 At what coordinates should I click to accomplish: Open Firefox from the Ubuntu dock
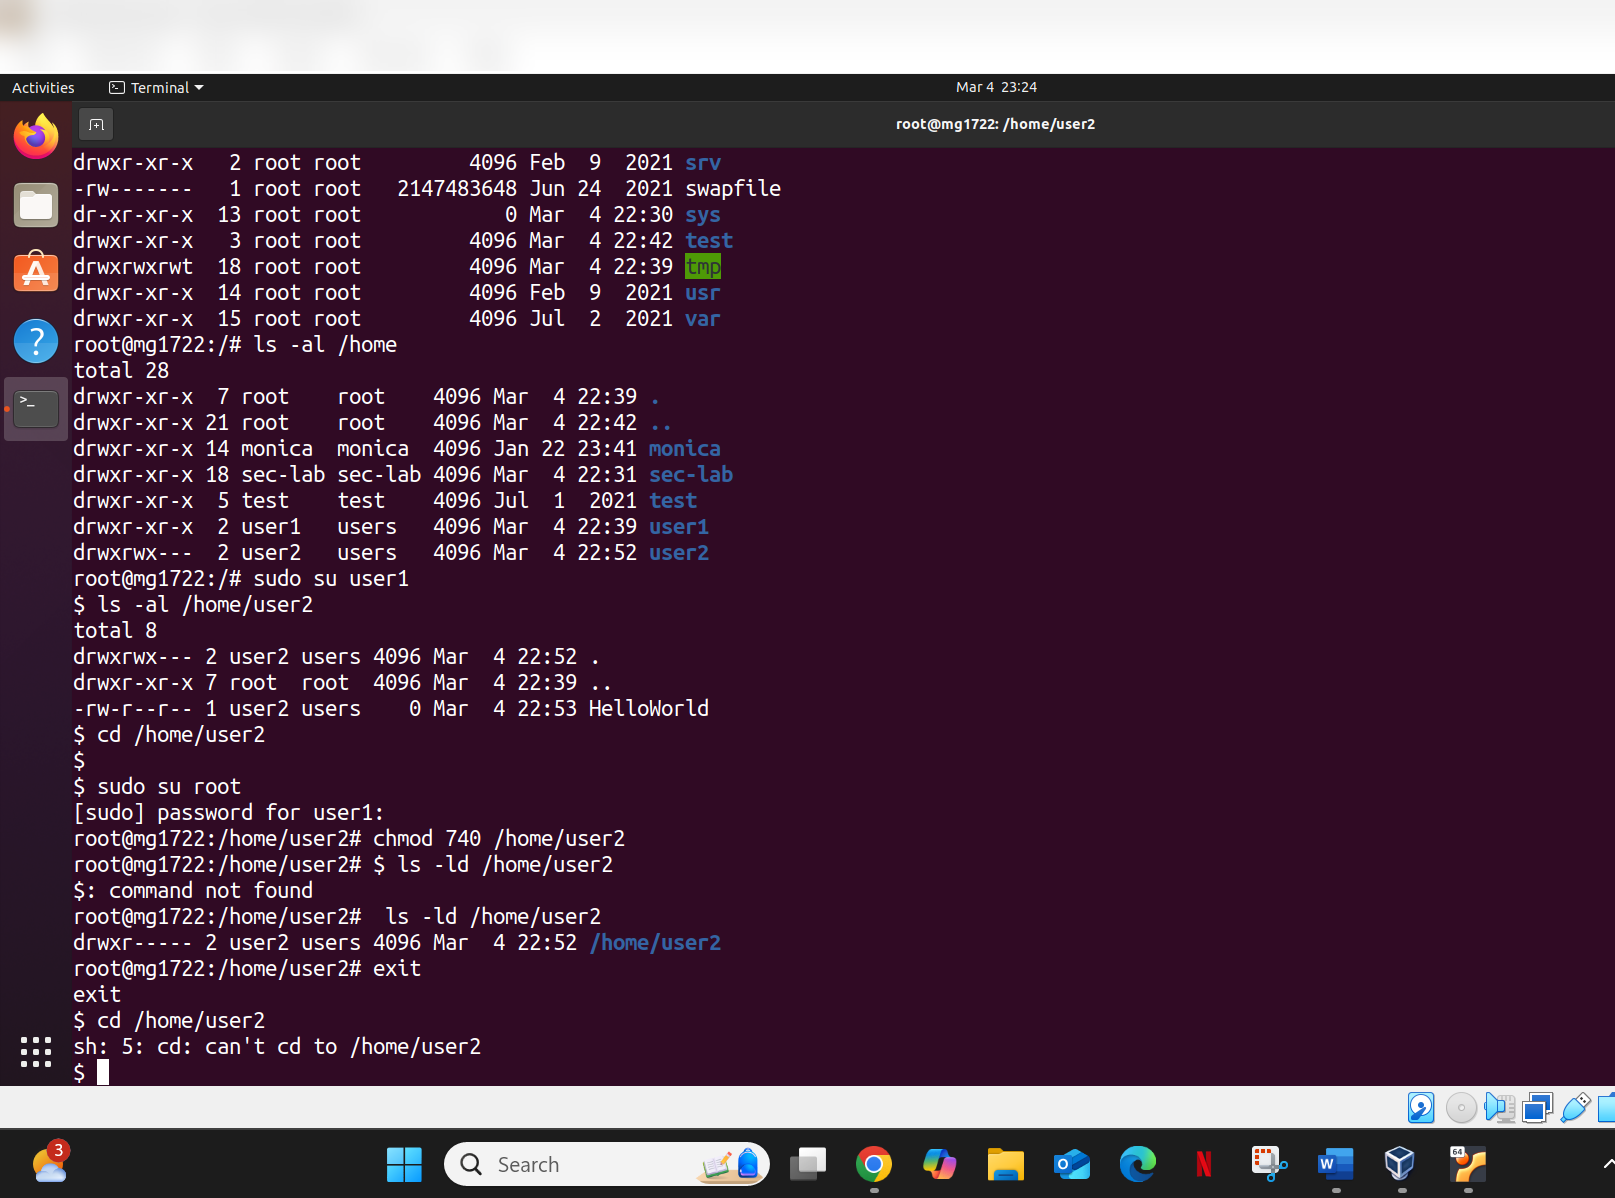36,137
